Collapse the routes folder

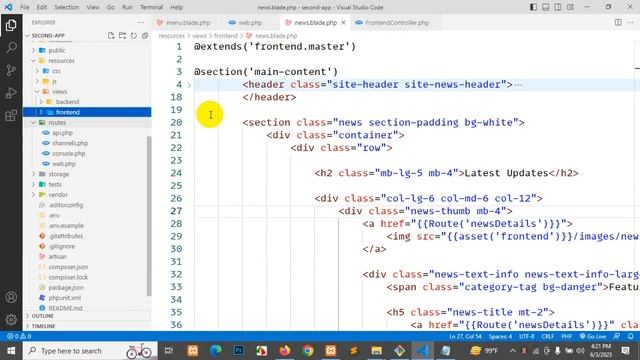tap(87, 122)
